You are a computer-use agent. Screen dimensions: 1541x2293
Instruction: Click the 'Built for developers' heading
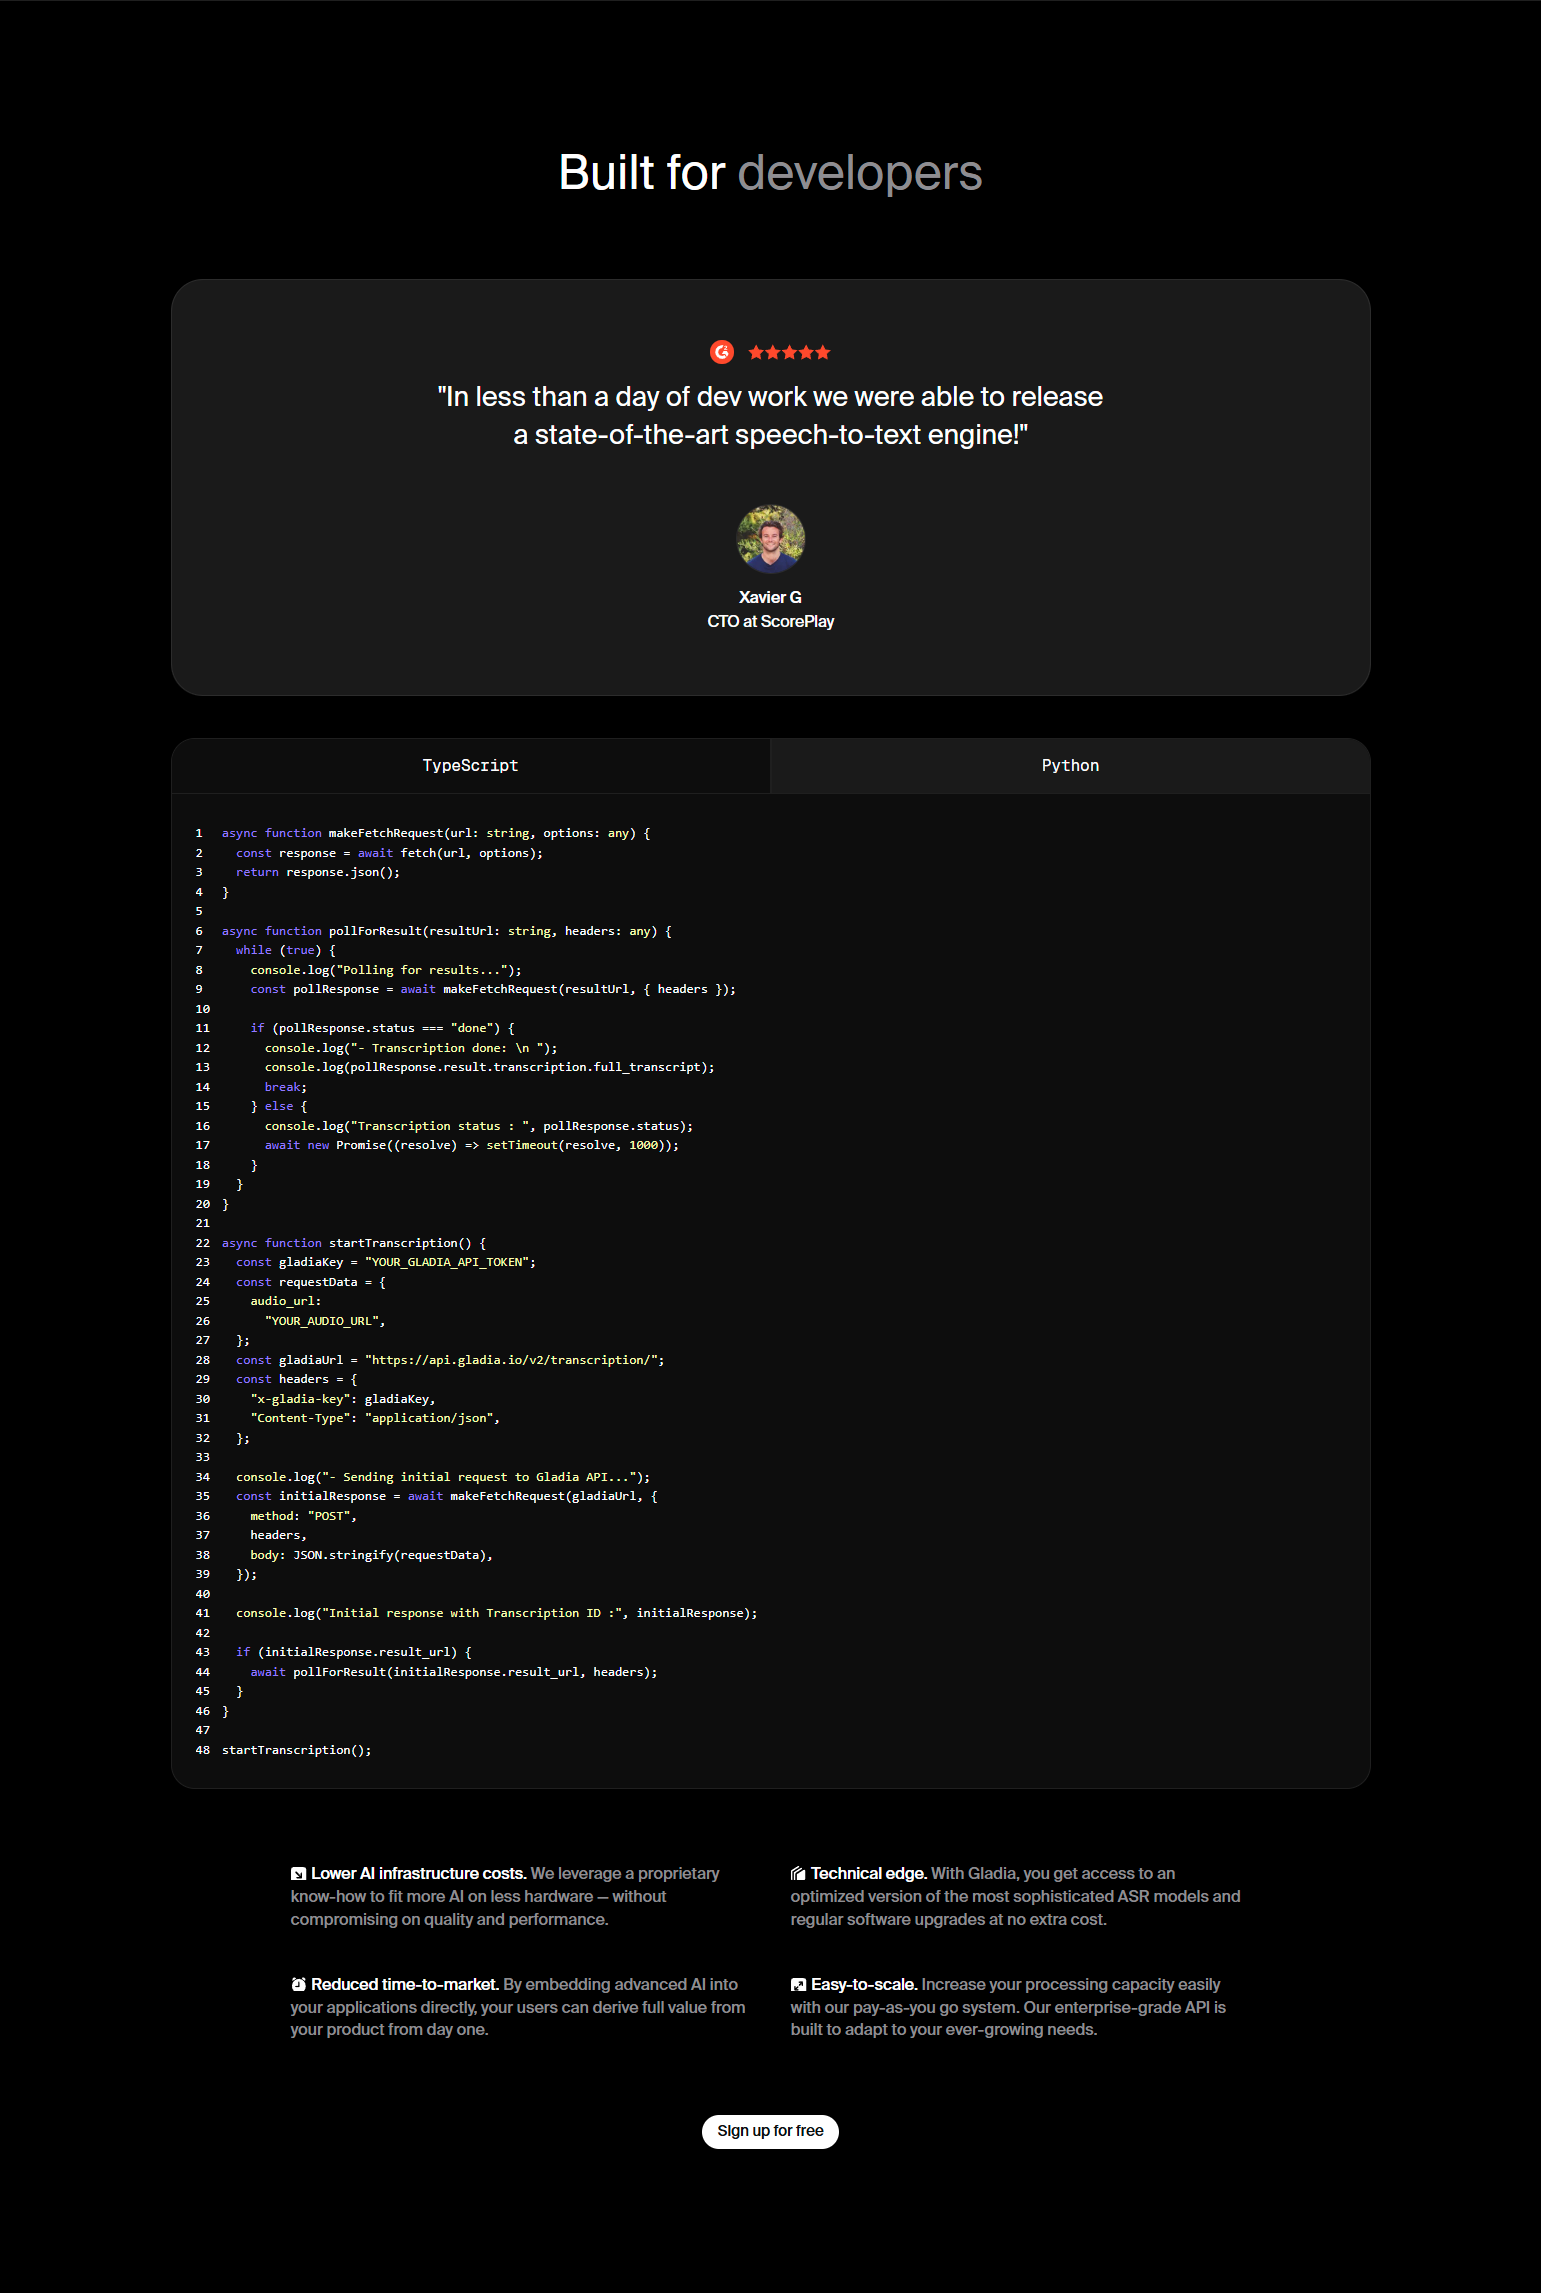(x=770, y=172)
